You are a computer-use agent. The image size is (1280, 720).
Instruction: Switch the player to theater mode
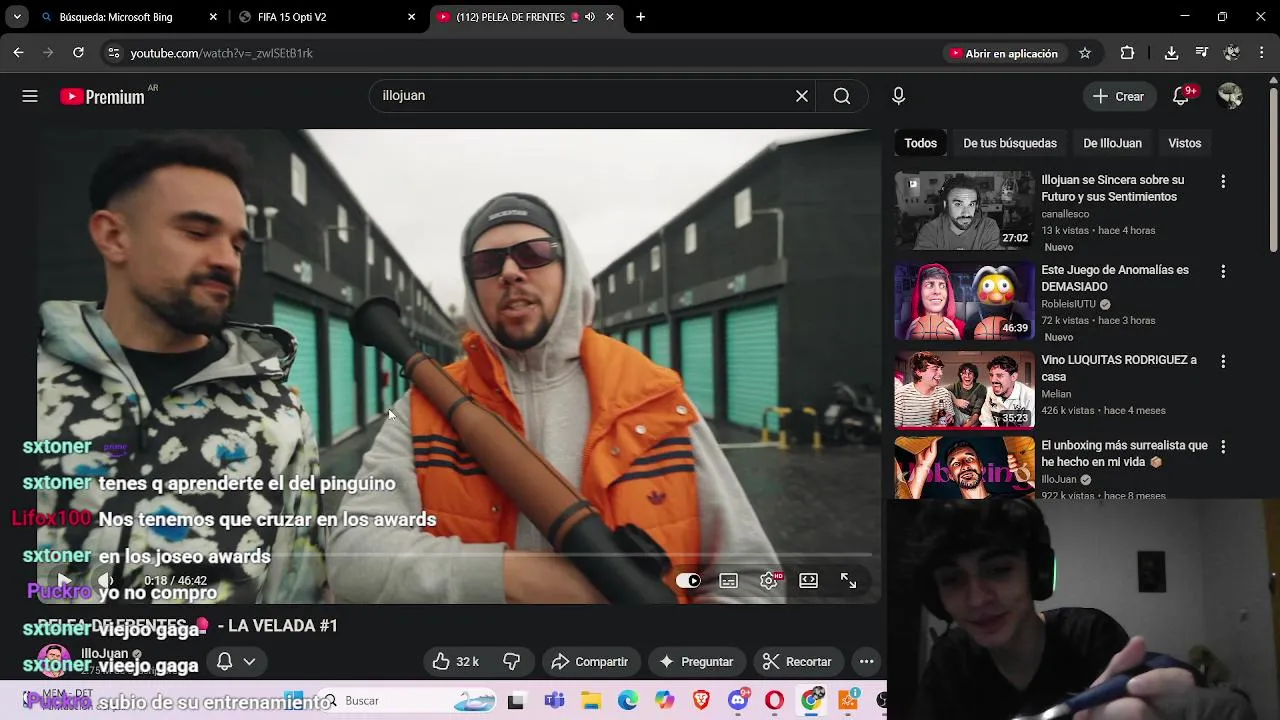pyautogui.click(x=808, y=580)
